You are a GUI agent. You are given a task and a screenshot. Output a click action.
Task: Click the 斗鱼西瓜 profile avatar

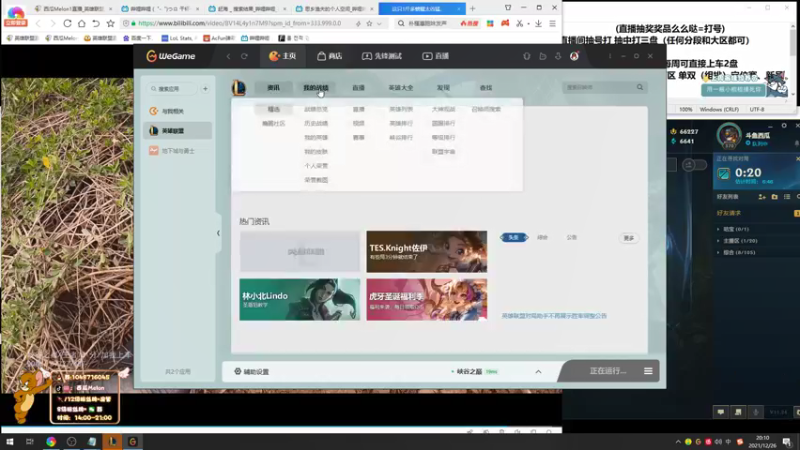tap(729, 136)
